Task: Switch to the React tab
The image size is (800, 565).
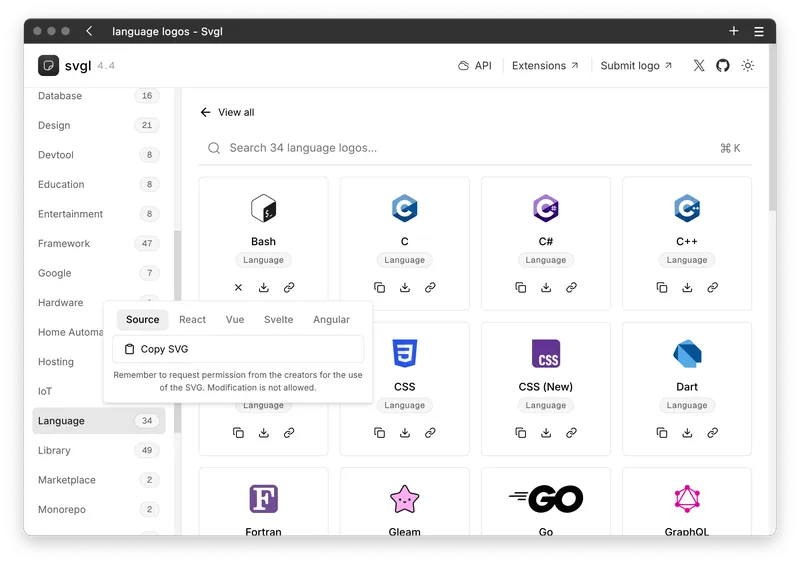Action: [192, 320]
